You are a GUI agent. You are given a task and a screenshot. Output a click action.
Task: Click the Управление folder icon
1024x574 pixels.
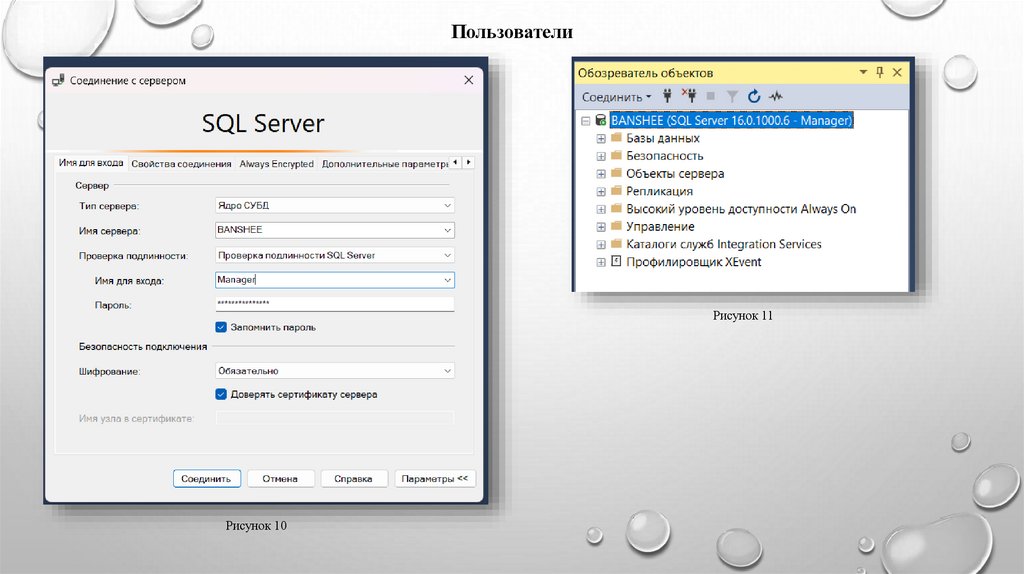(616, 226)
